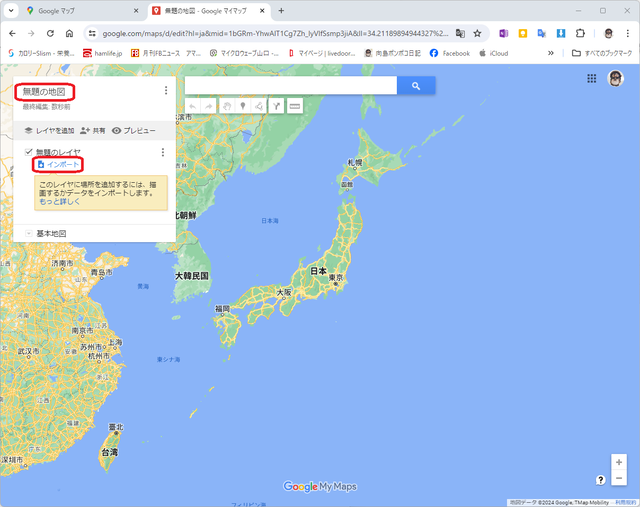
Task: Open the blue download extension icon
Action: [x=561, y=33]
